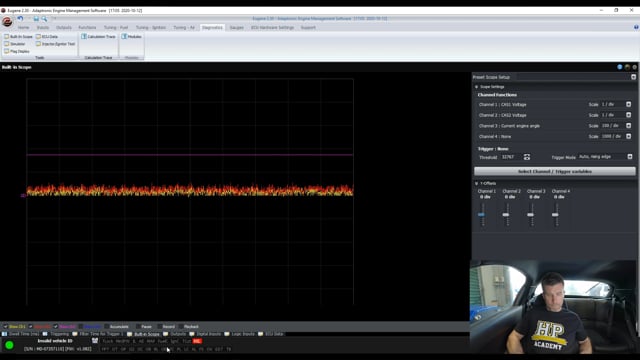Click the olive round icon in scope header

pos(627,67)
